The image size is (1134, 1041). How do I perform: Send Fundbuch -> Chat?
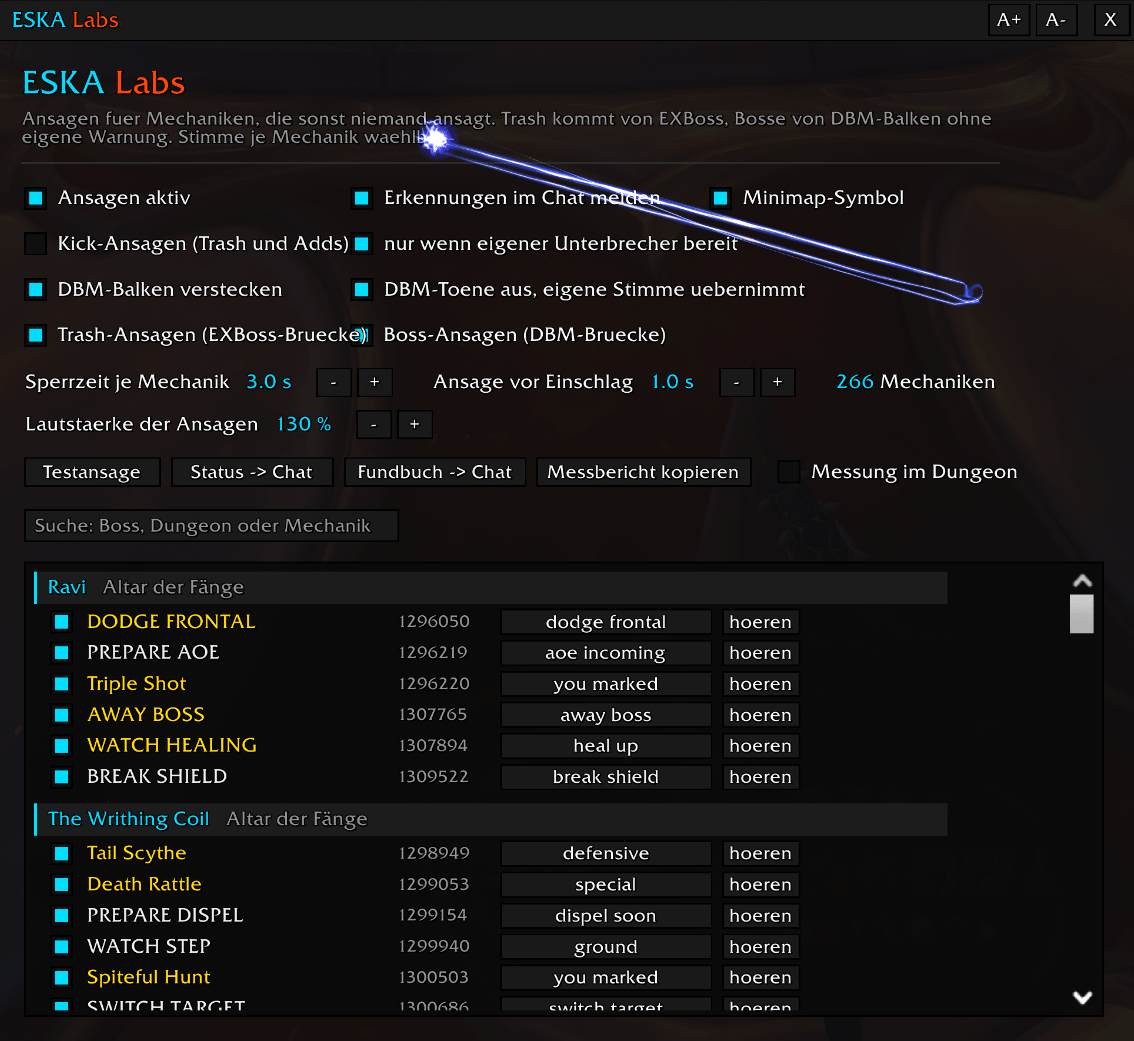pyautogui.click(x=435, y=472)
